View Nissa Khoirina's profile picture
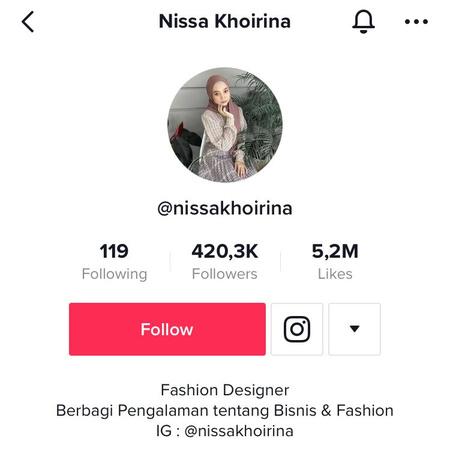 pos(225,125)
